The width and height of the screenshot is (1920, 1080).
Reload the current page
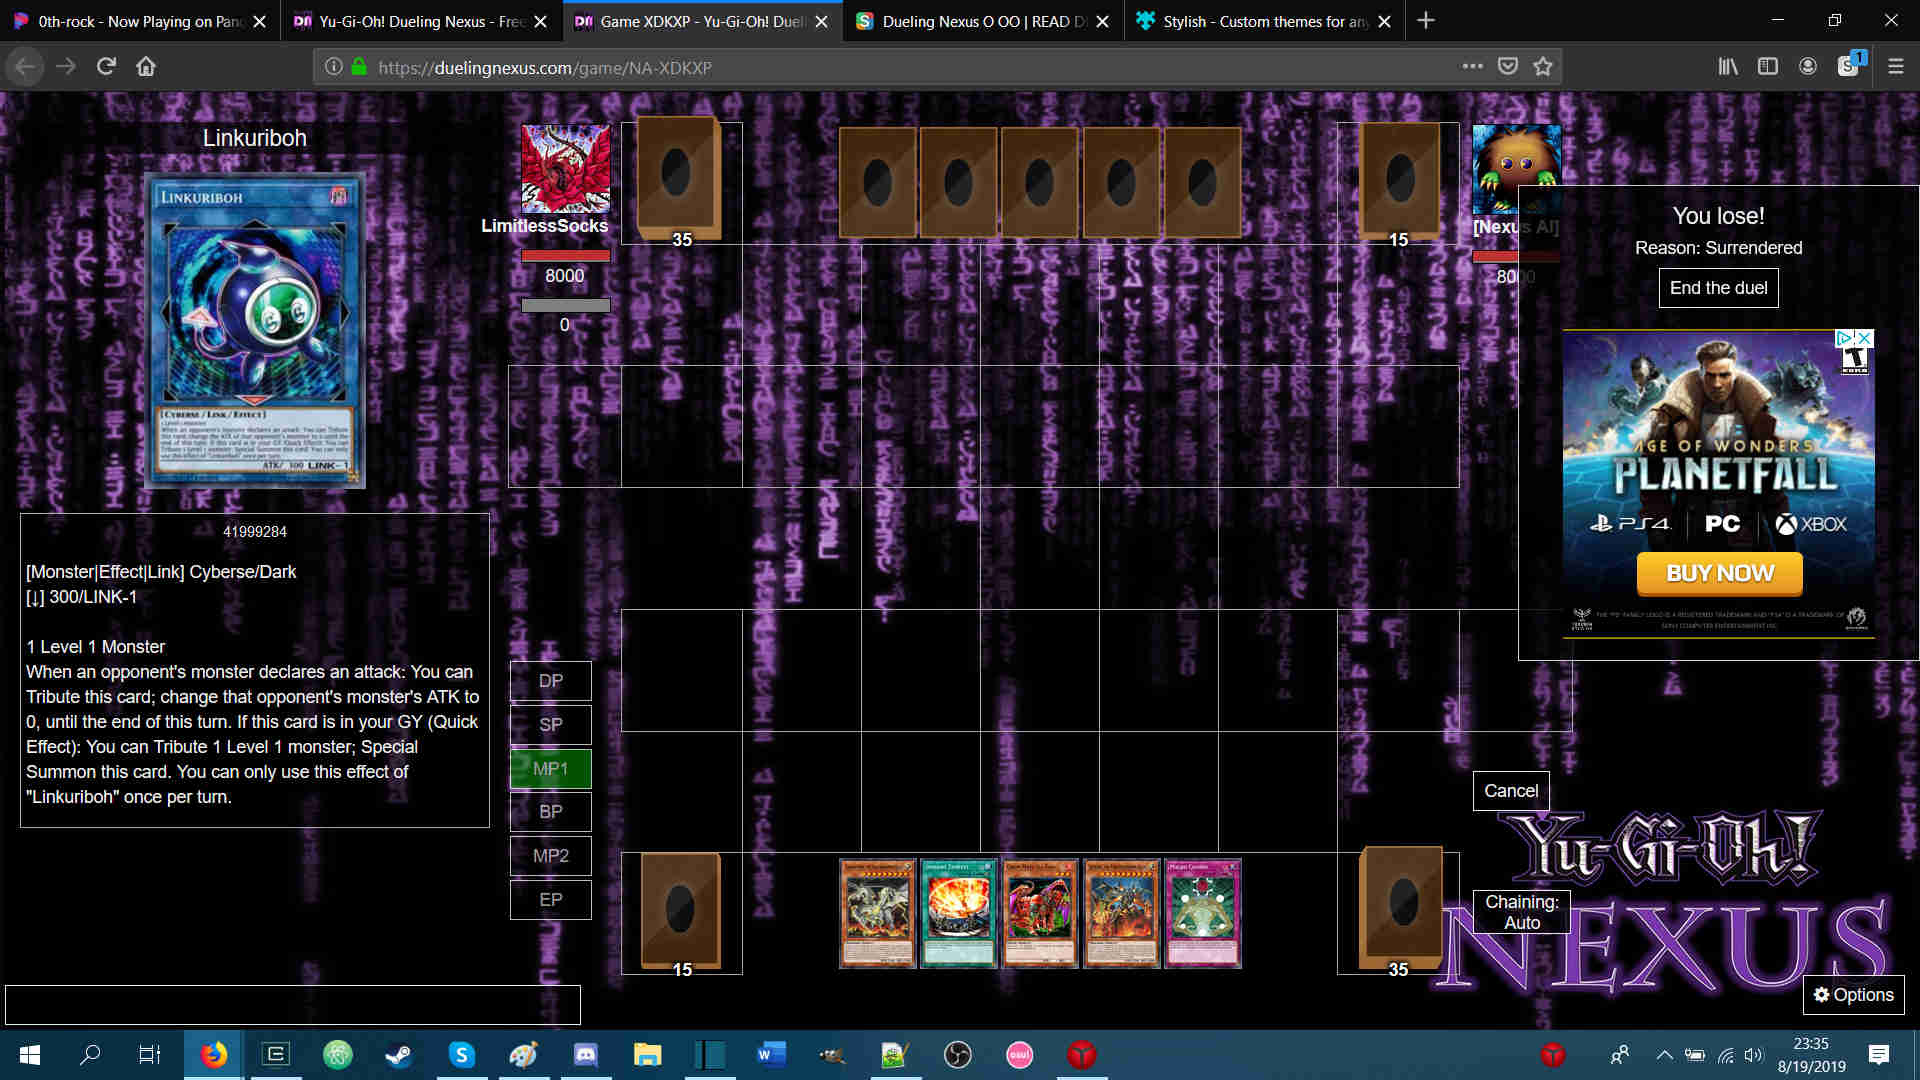click(106, 67)
